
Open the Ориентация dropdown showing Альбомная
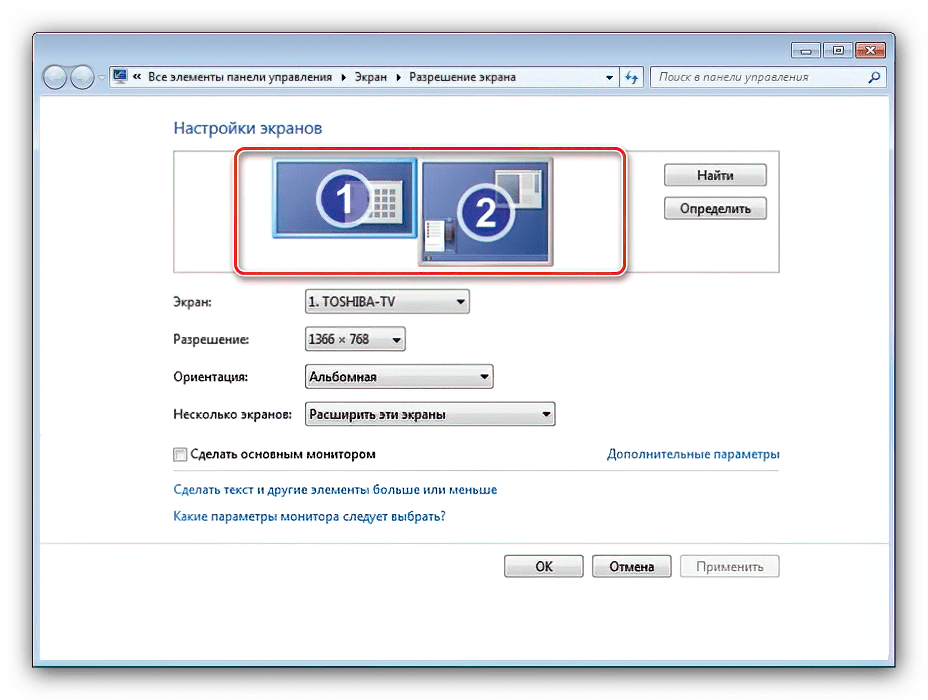(399, 376)
